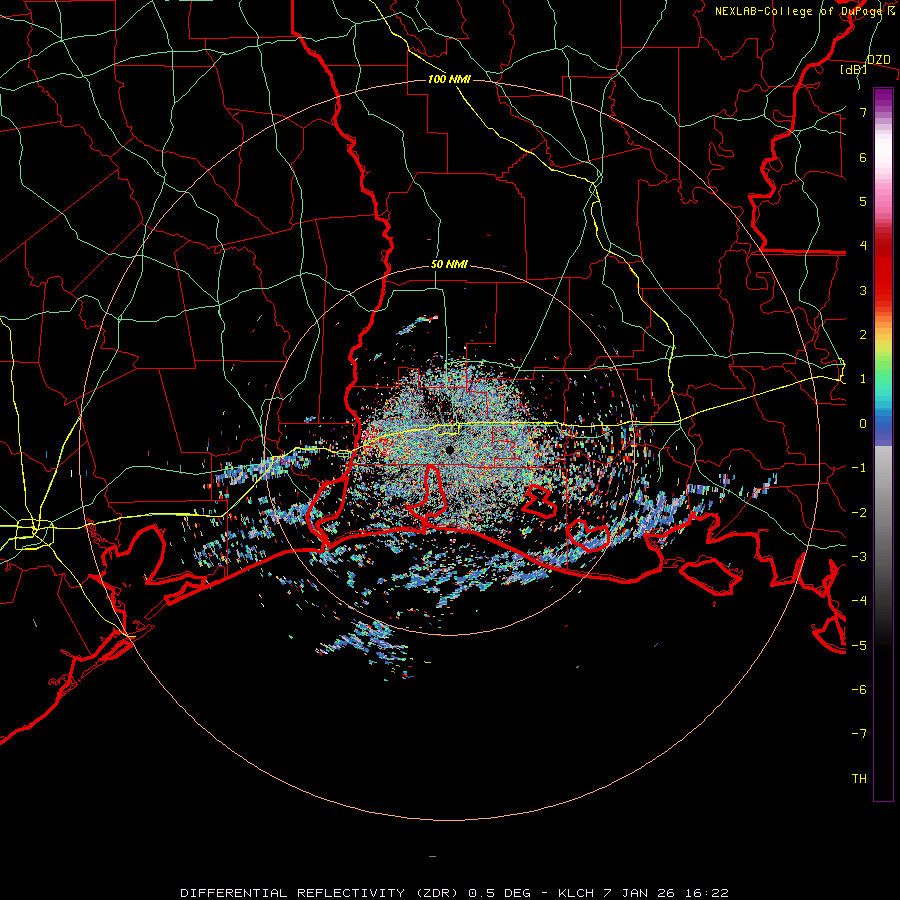Click the -1 value on the color scale
900x900 pixels.
859,468
